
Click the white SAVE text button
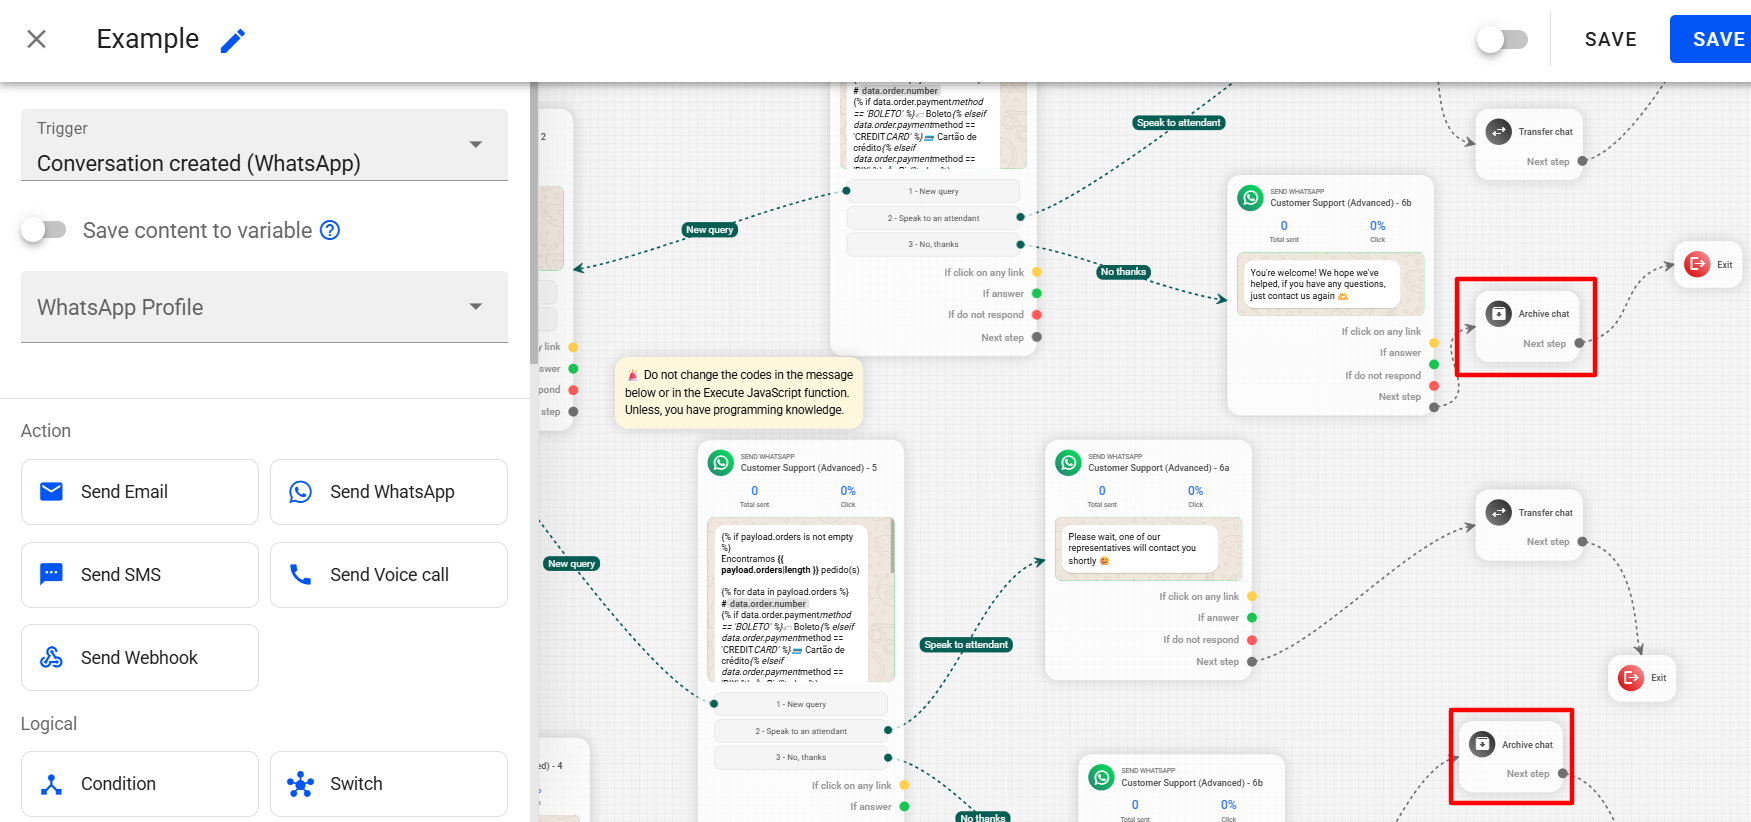[x=1610, y=39]
